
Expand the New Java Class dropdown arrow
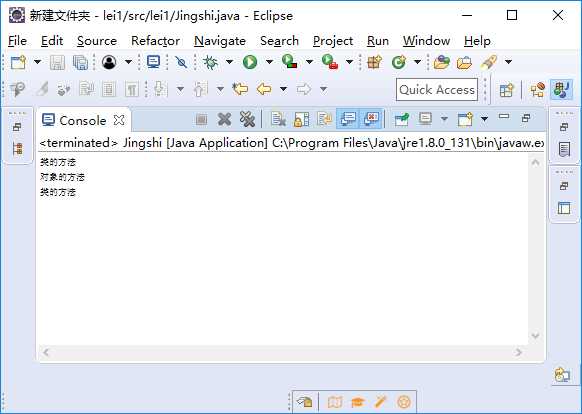click(418, 62)
